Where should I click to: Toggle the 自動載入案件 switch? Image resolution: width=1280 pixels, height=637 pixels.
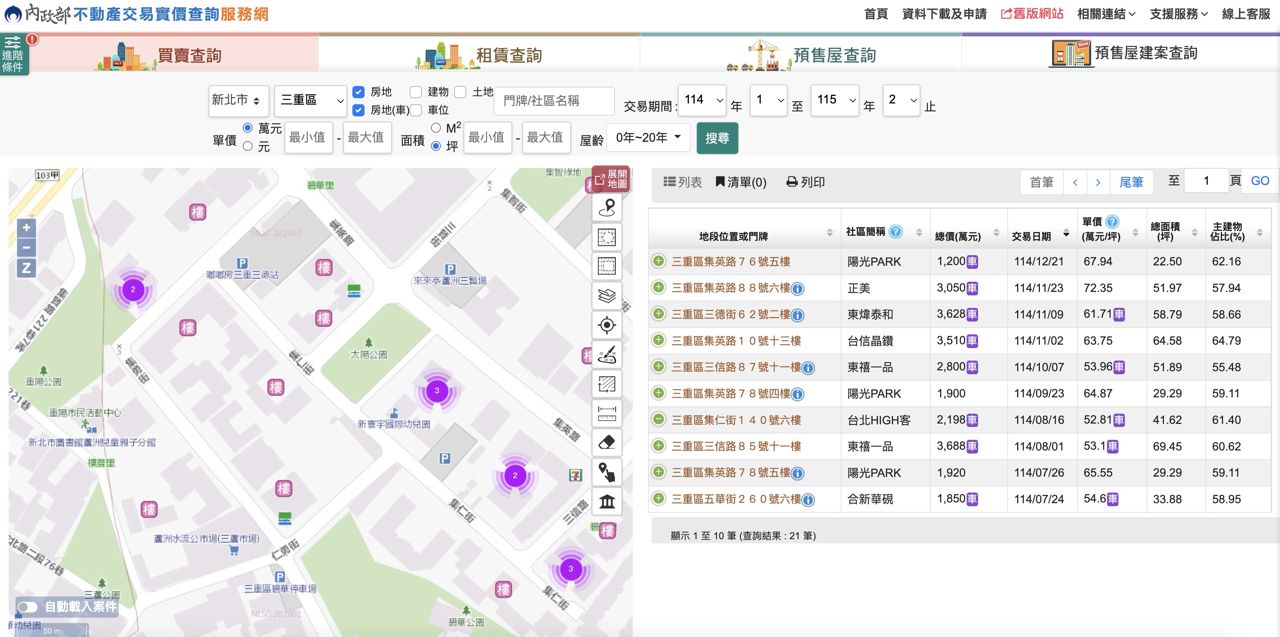pyautogui.click(x=28, y=607)
